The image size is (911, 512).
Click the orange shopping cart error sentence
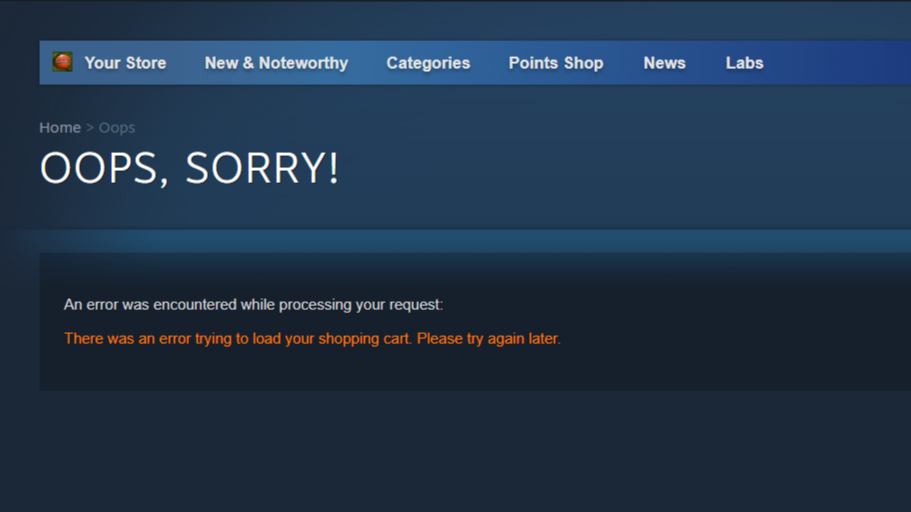pos(312,338)
